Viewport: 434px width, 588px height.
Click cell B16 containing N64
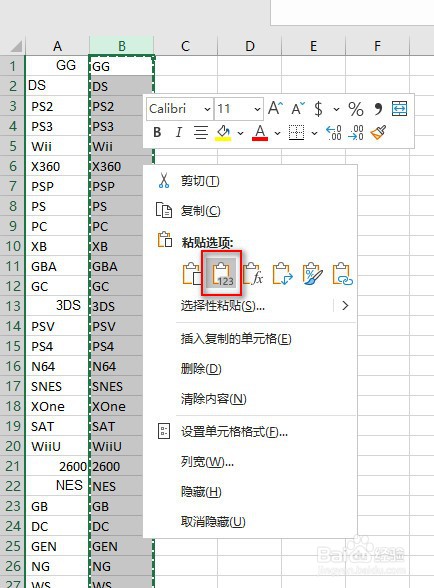tap(116, 366)
